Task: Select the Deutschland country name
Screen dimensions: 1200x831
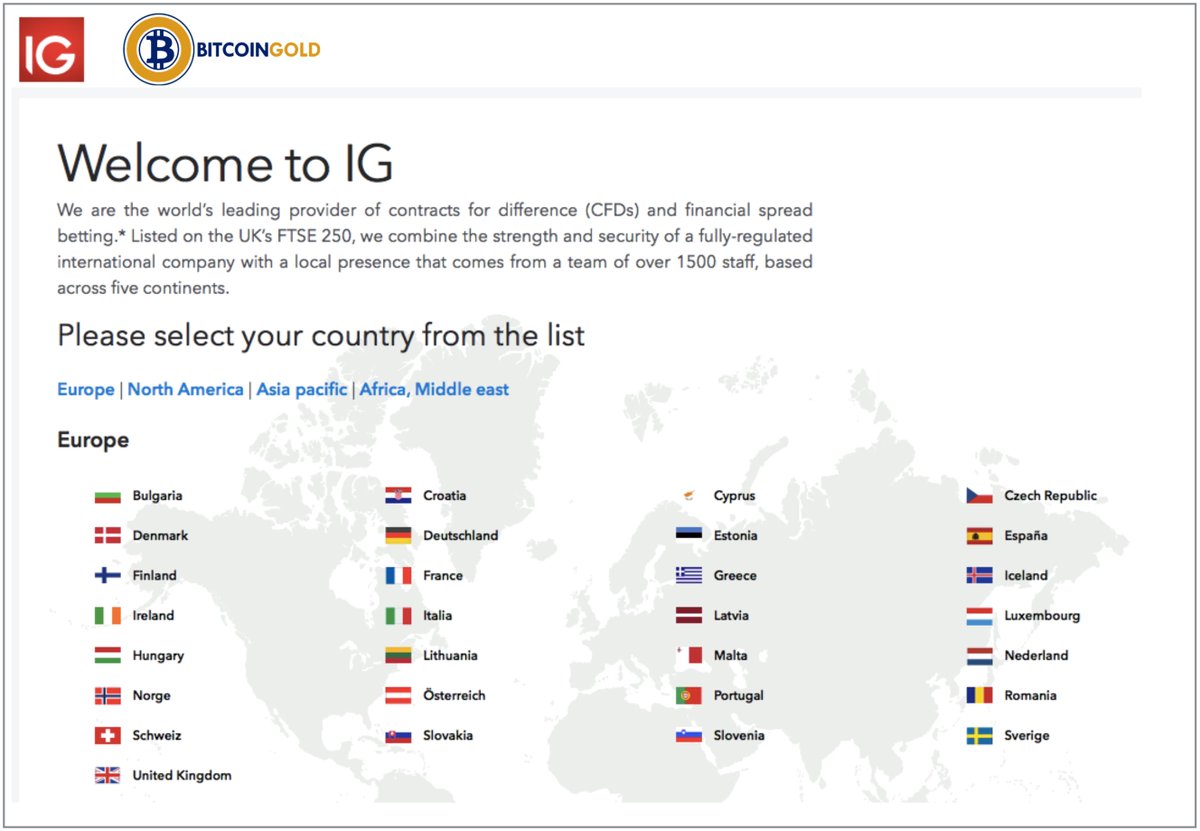Action: 461,536
